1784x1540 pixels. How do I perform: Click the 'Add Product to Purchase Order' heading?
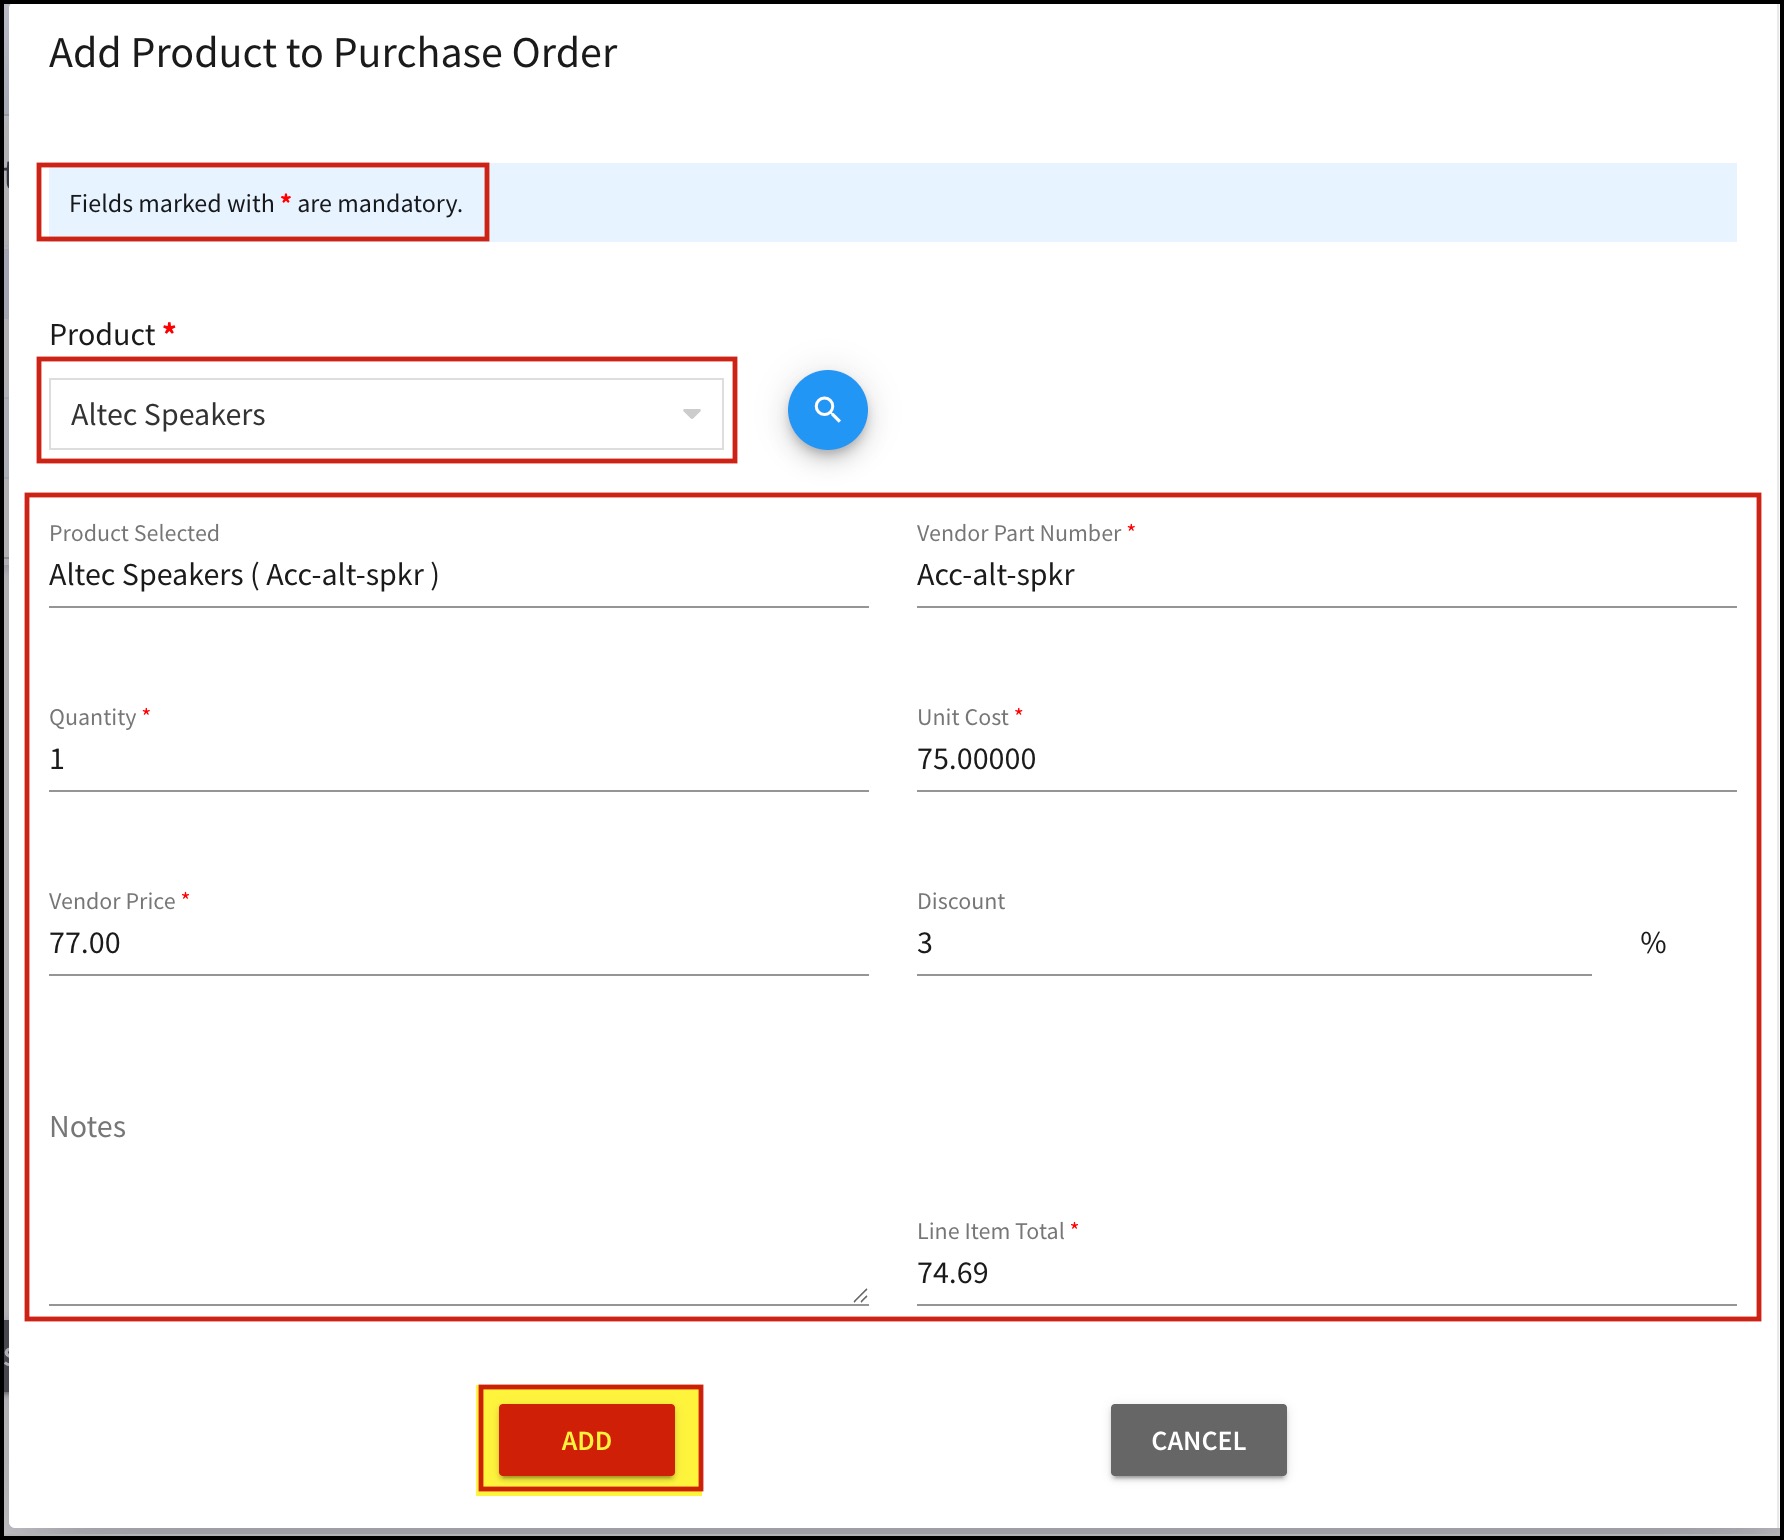pyautogui.click(x=333, y=53)
